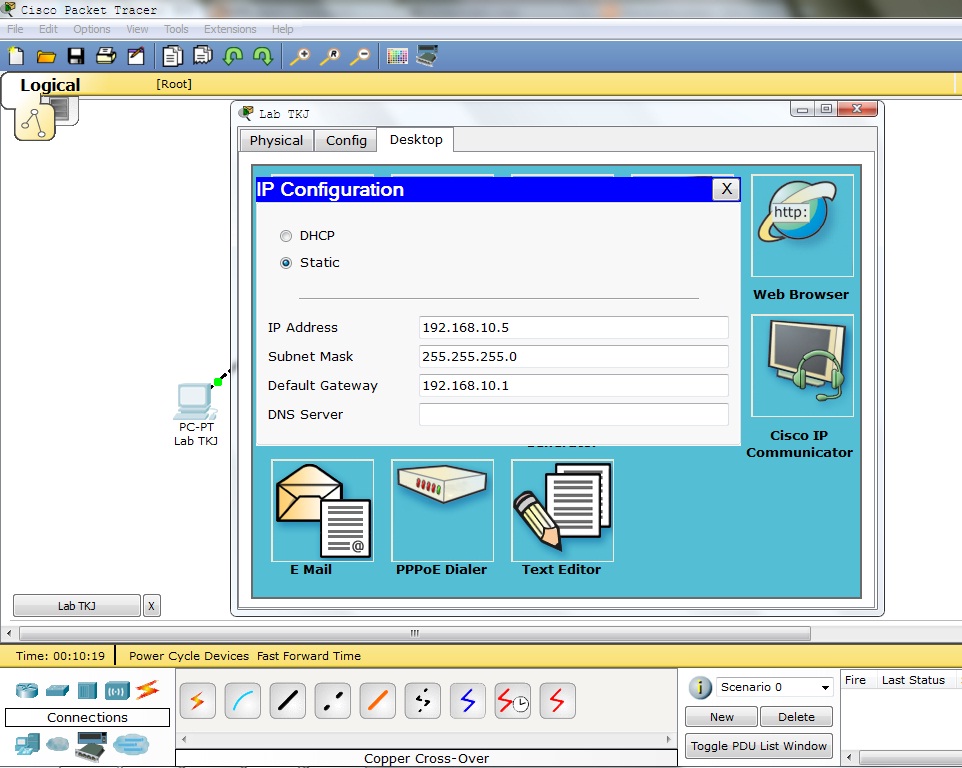Launch Cisco IP Communicator app
Image resolution: width=962 pixels, height=768 pixels.
coord(802,366)
